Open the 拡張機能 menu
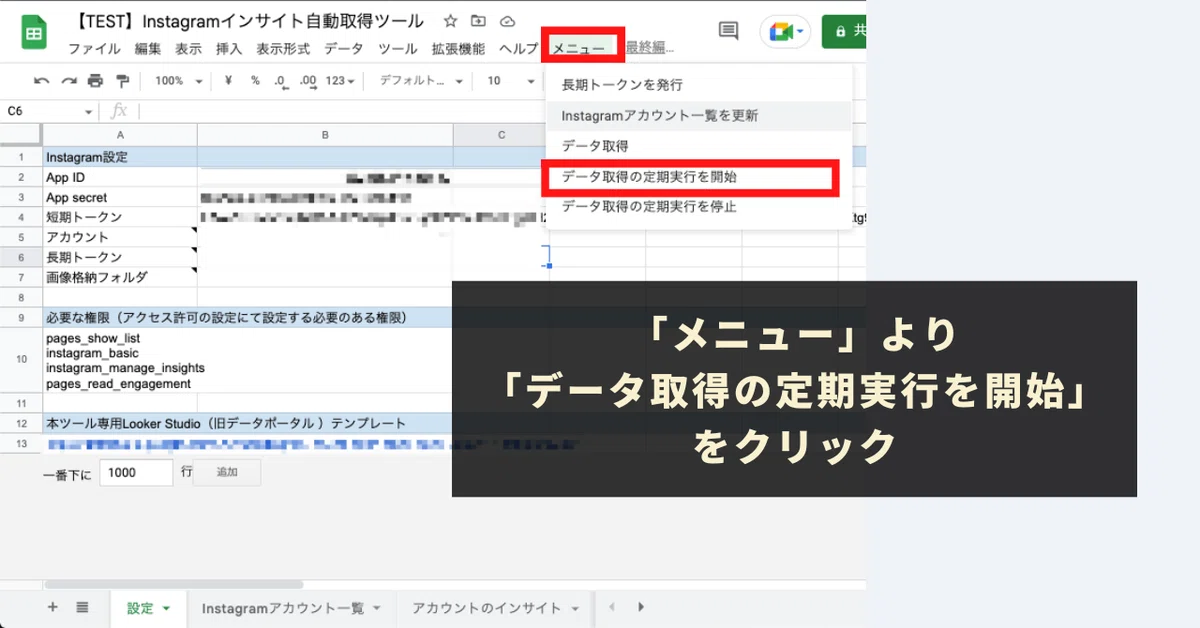The image size is (1200, 628). point(458,49)
